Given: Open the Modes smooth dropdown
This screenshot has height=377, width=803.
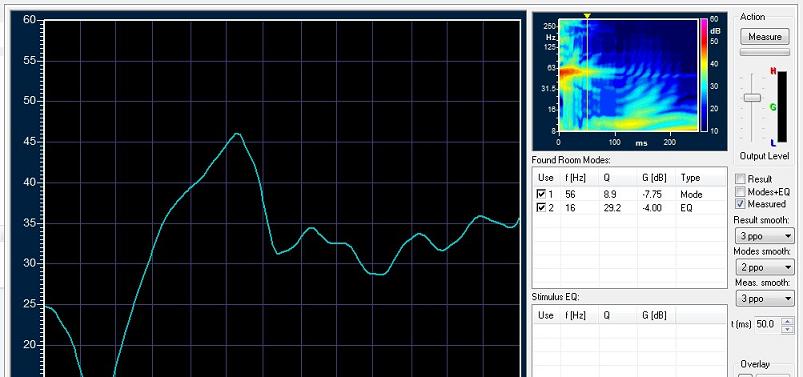Looking at the screenshot, I should click(x=765, y=267).
